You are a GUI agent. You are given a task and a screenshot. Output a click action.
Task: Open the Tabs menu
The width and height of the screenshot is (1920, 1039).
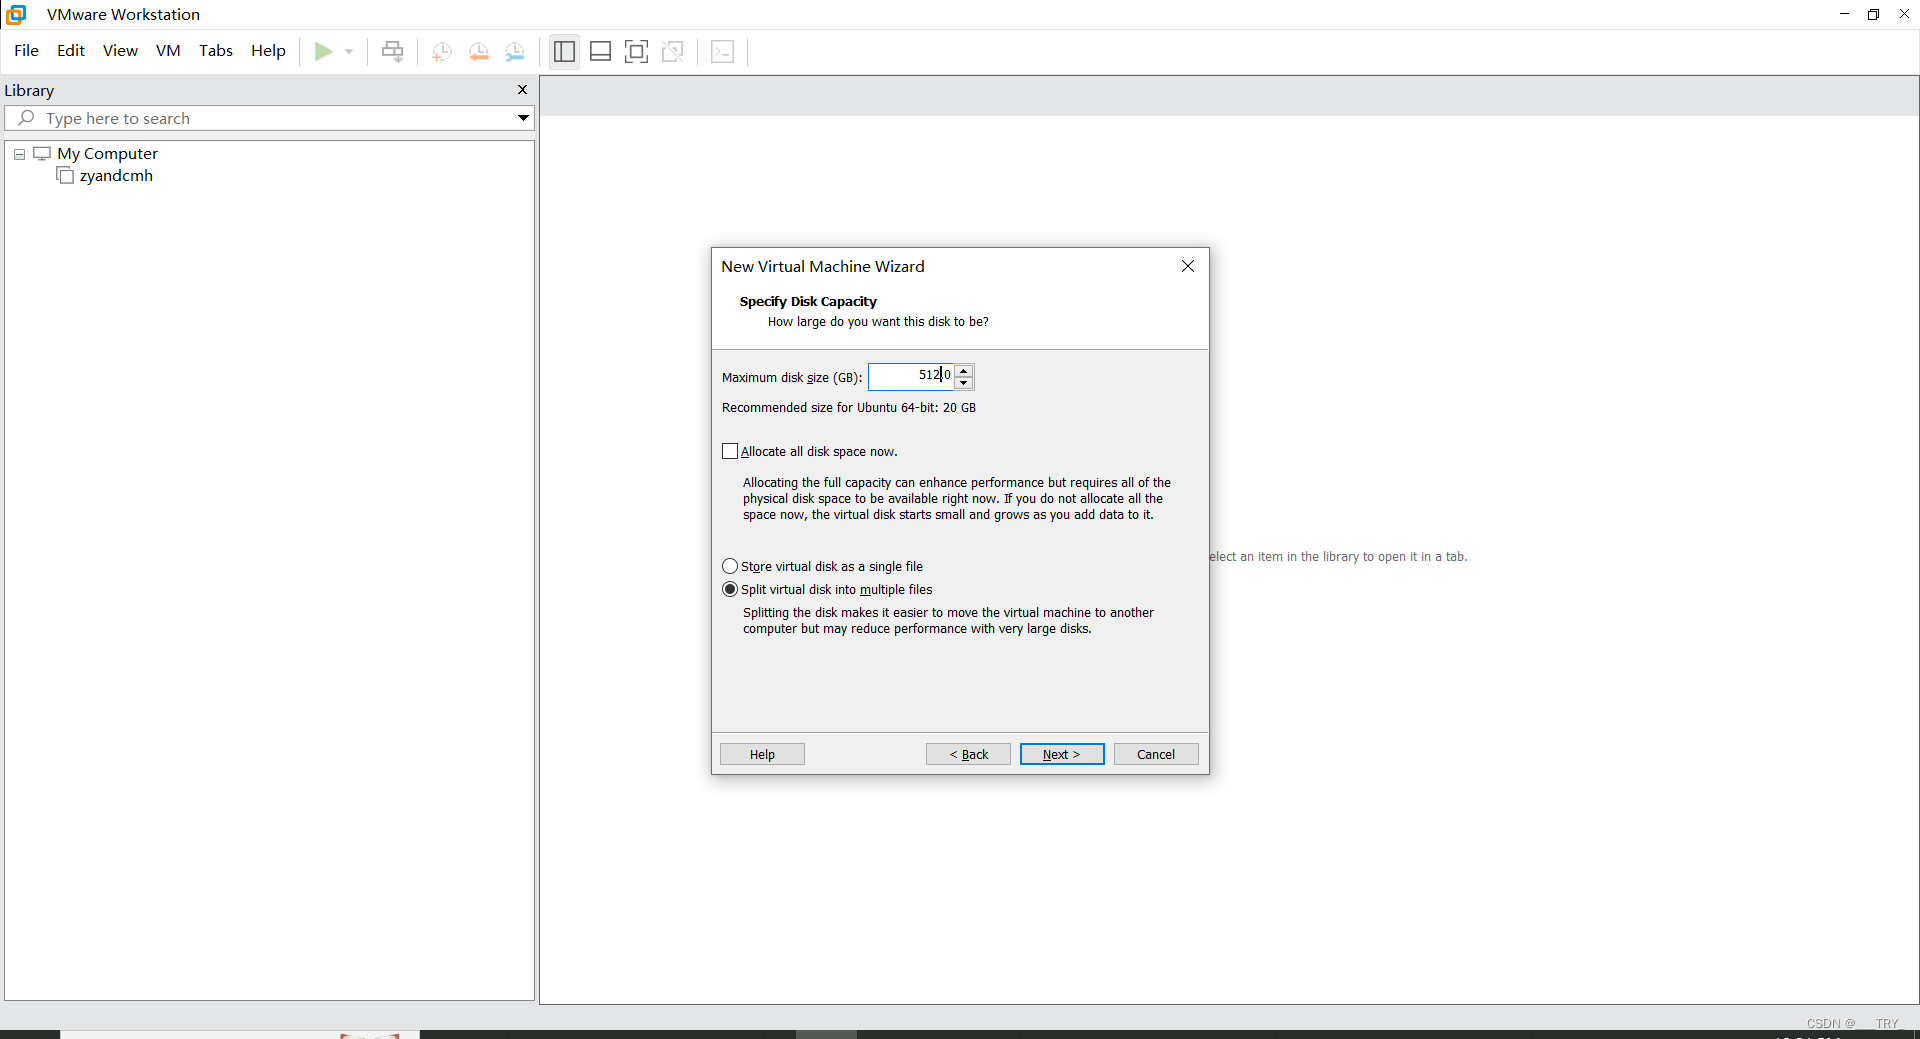(216, 51)
